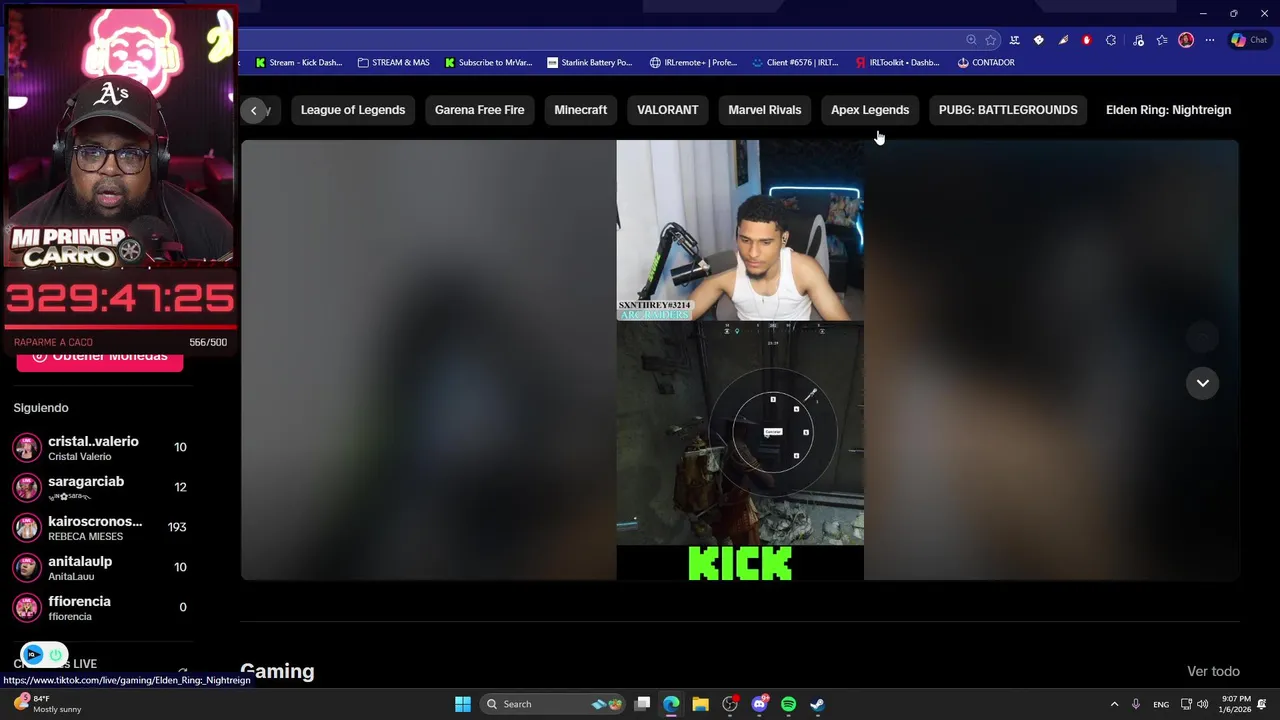Open Discord from the taskbar

point(759,704)
